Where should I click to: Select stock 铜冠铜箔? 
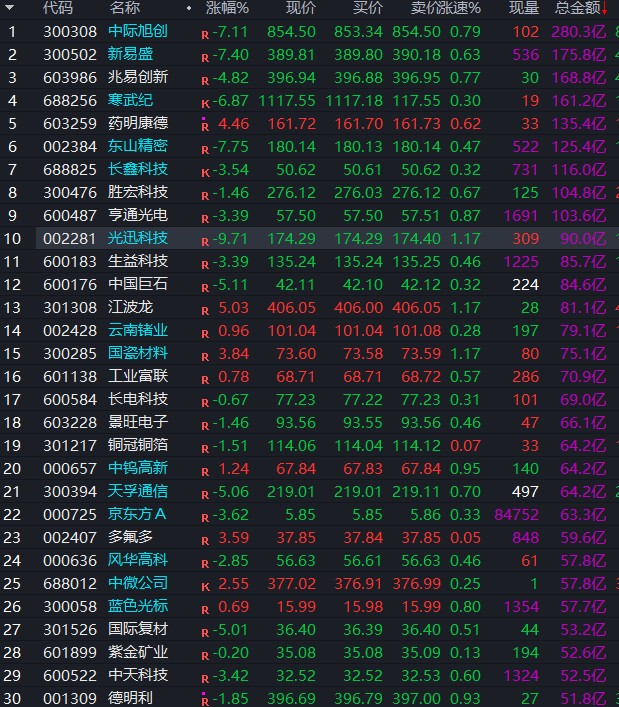(x=138, y=445)
